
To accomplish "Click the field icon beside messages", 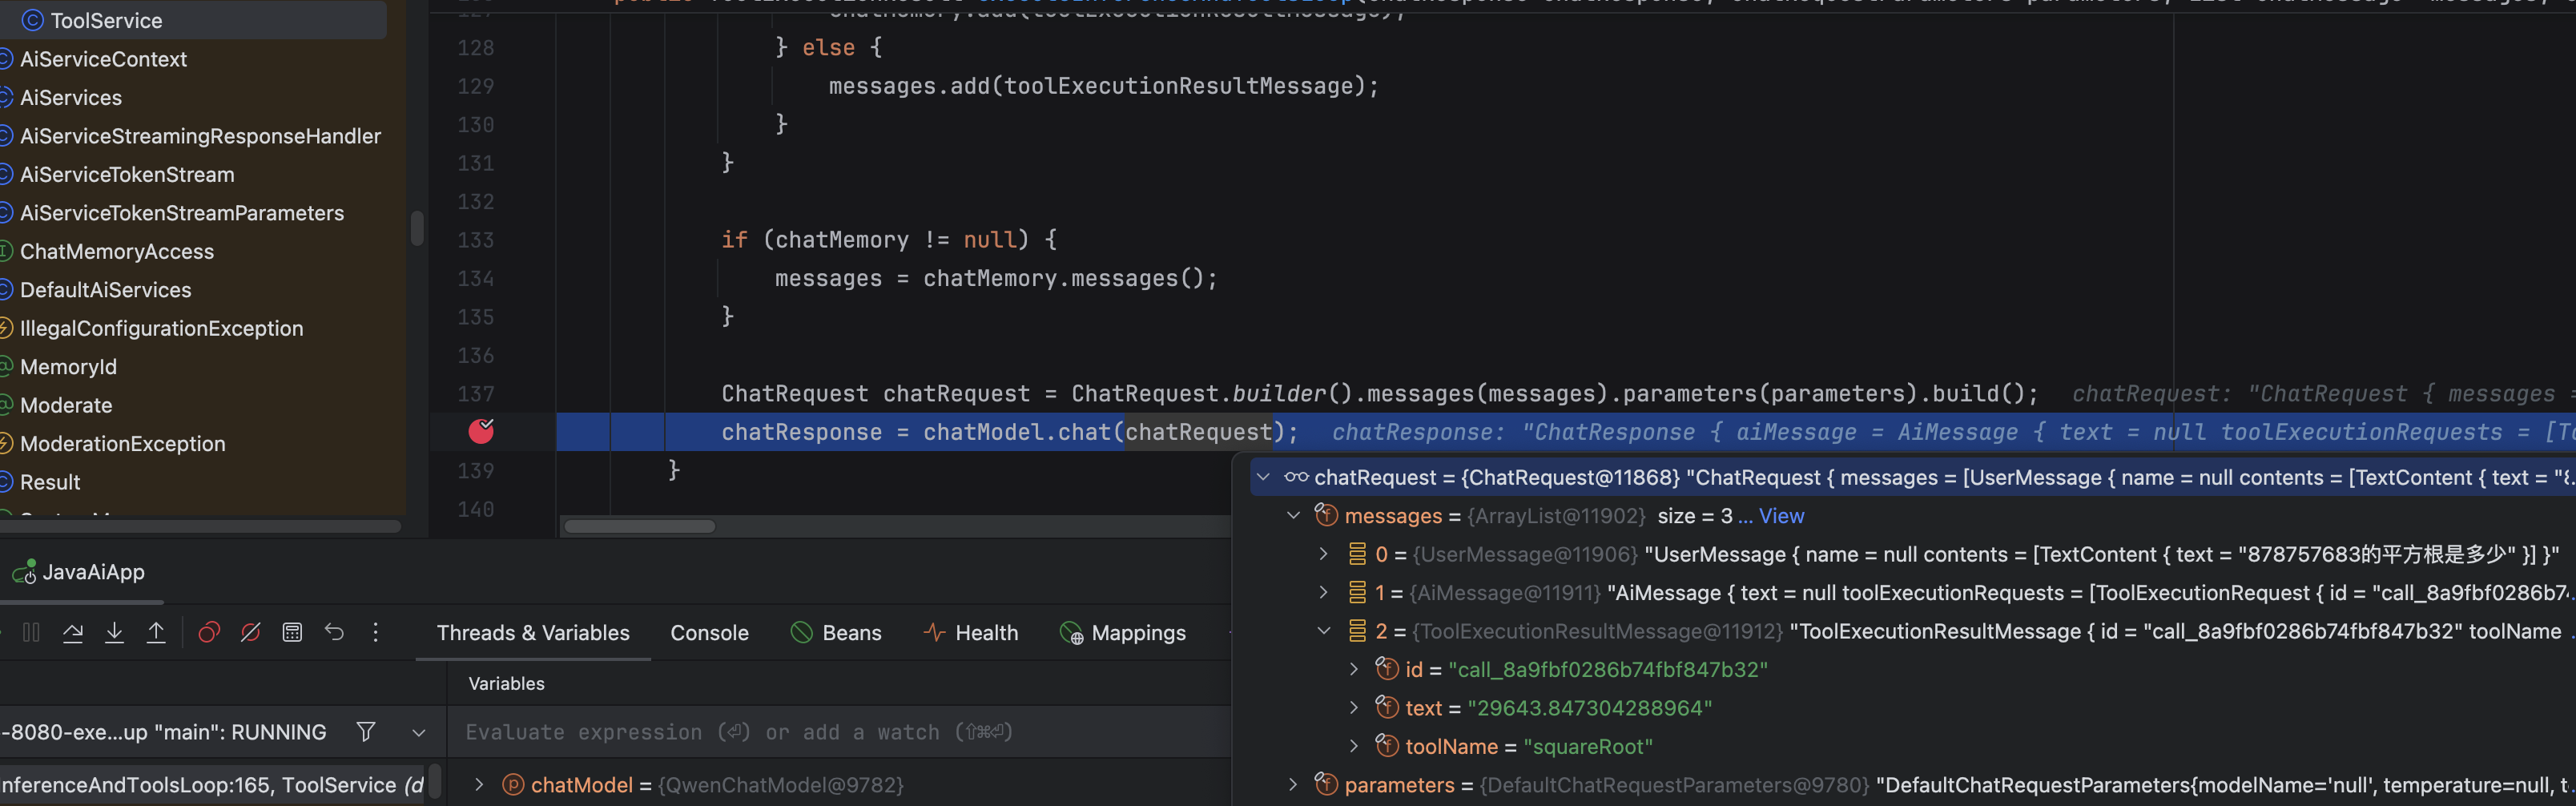I will click(1326, 515).
